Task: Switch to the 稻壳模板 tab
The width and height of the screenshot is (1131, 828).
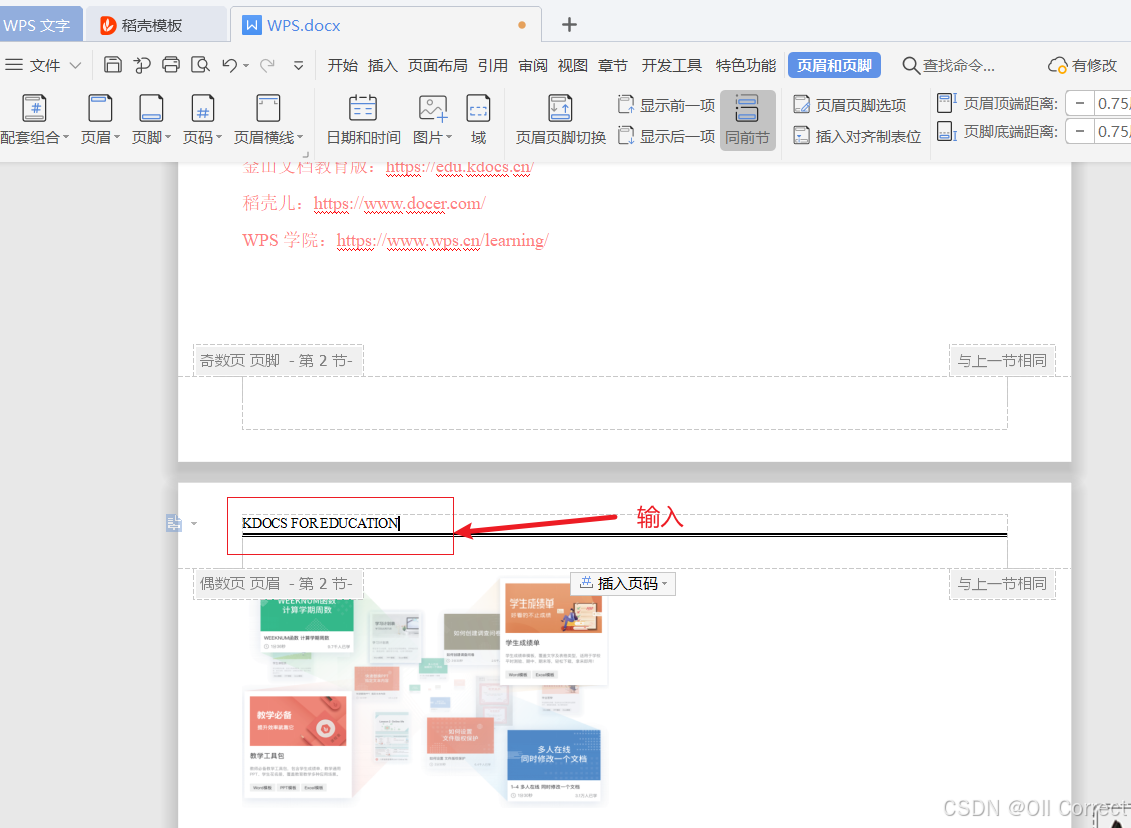Action: (156, 25)
